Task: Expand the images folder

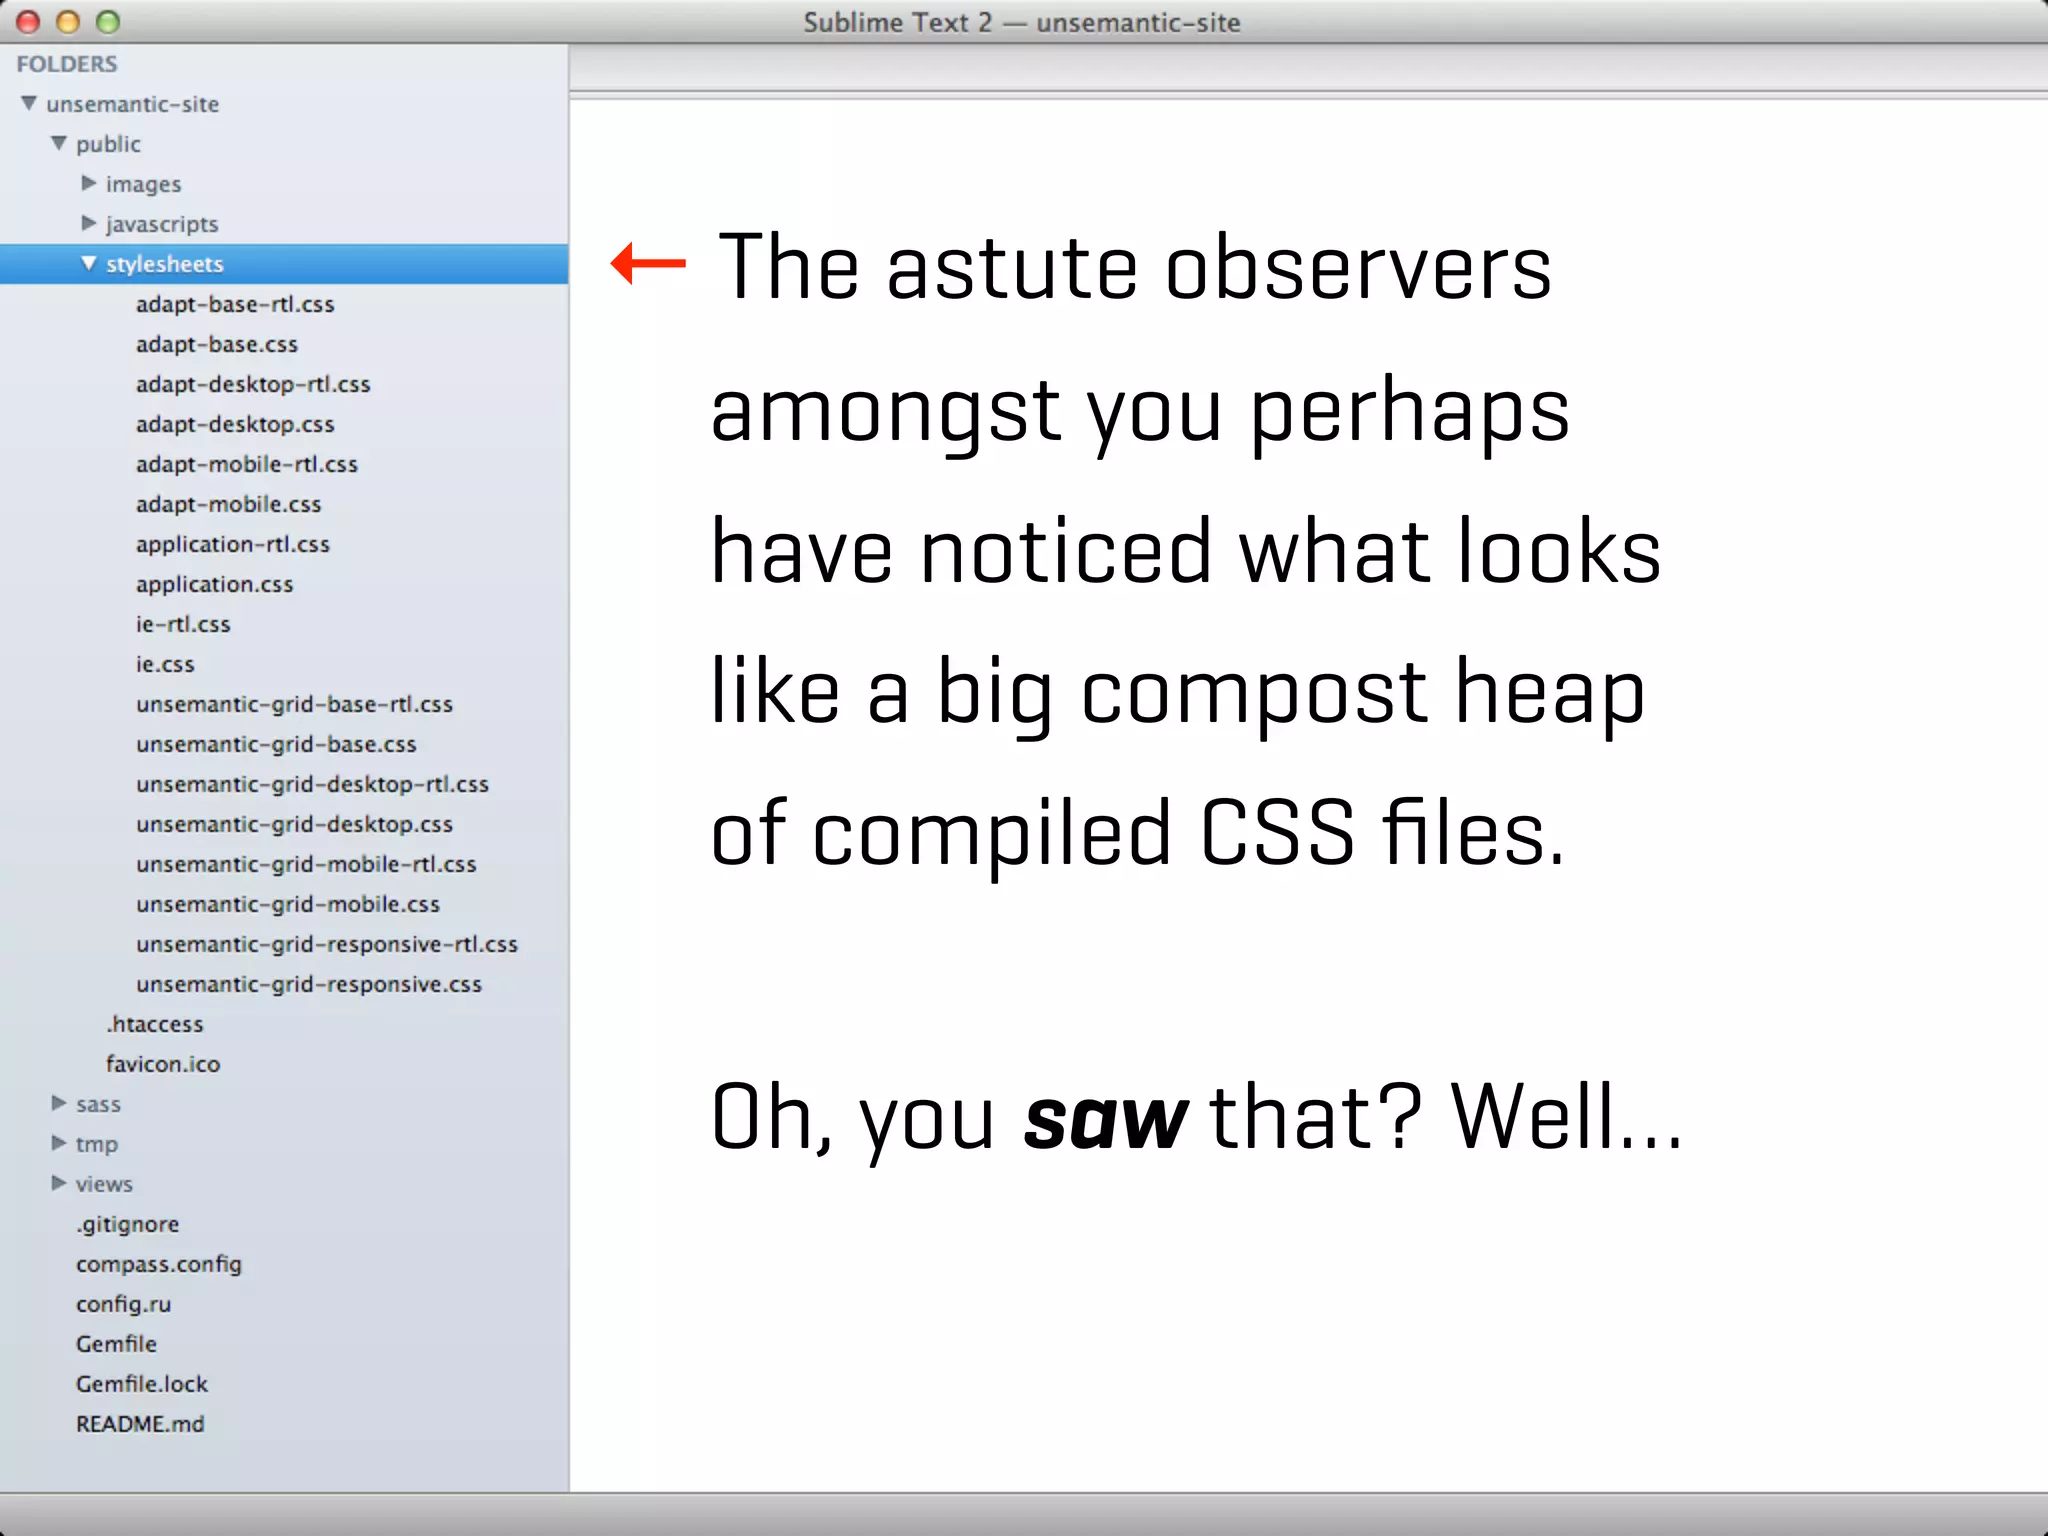Action: tap(89, 183)
